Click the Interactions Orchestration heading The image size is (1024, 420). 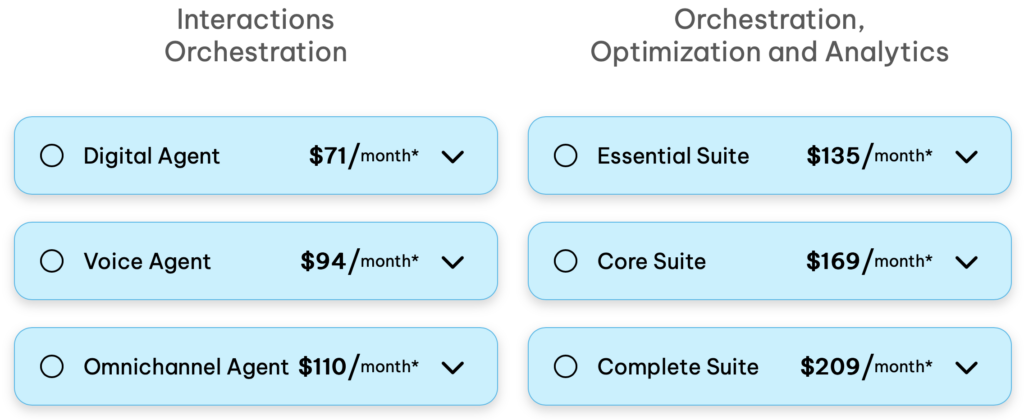pyautogui.click(x=256, y=35)
